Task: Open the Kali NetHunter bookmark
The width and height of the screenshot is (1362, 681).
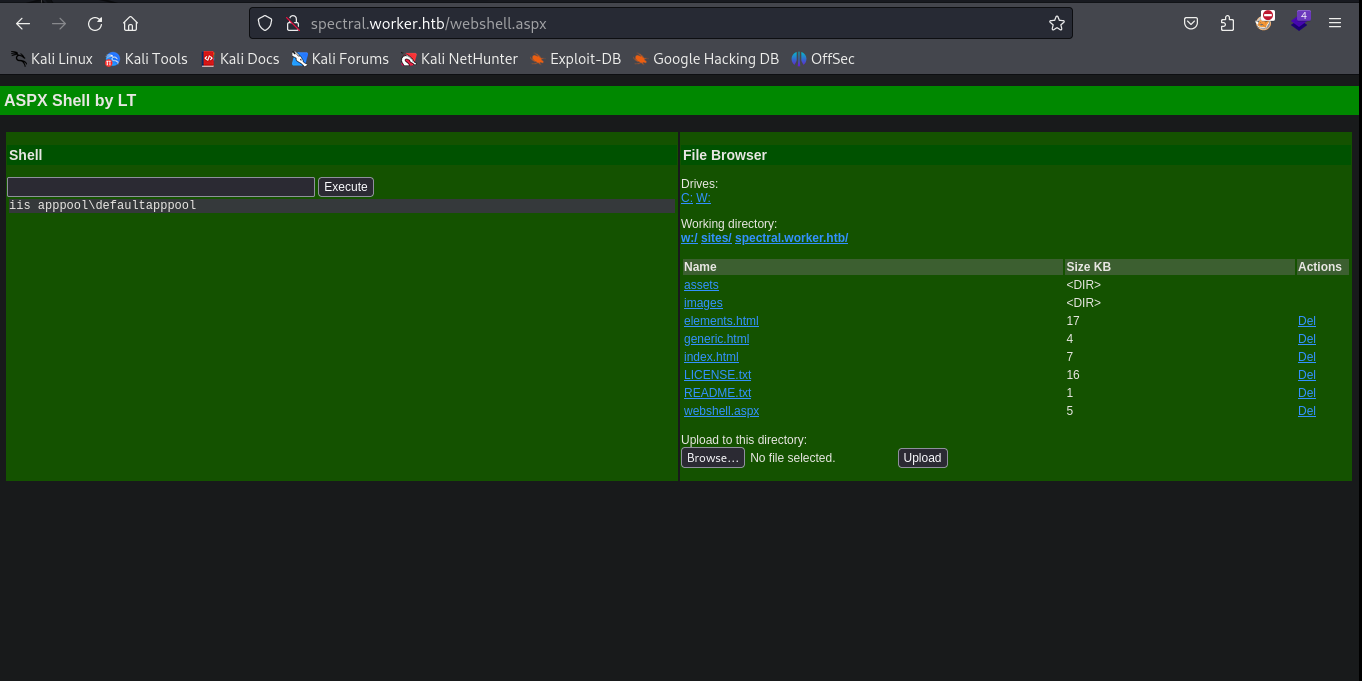Action: pyautogui.click(x=460, y=59)
